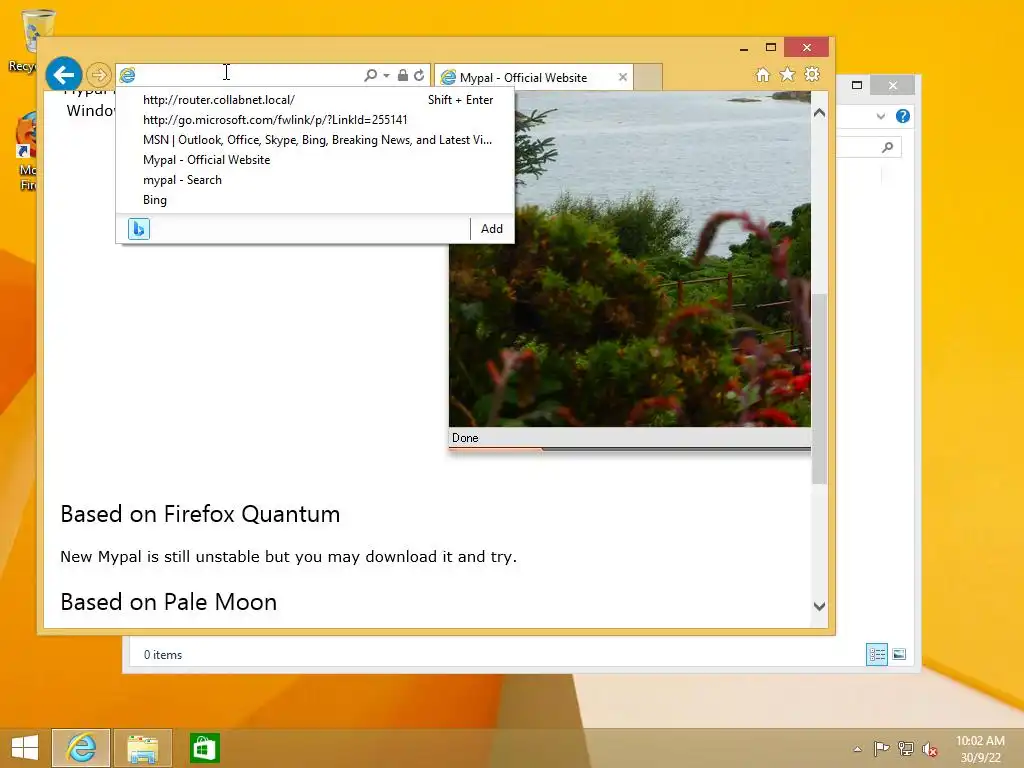1024x768 pixels.
Task: Click the Done status text under image
Action: [465, 438]
